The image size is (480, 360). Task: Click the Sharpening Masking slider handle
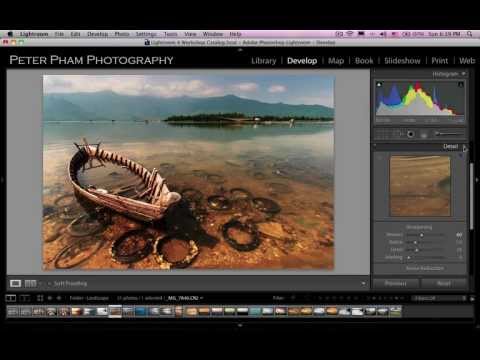tap(409, 257)
